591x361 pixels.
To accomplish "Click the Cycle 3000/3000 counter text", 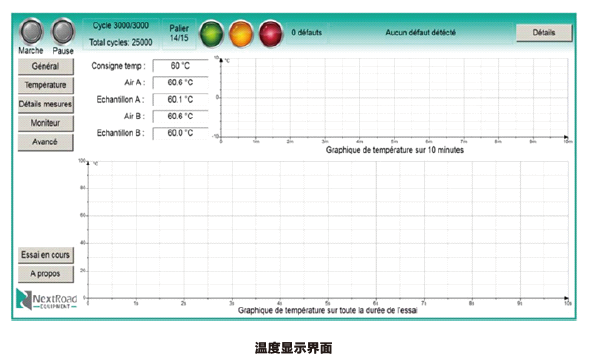I will coord(121,26).
